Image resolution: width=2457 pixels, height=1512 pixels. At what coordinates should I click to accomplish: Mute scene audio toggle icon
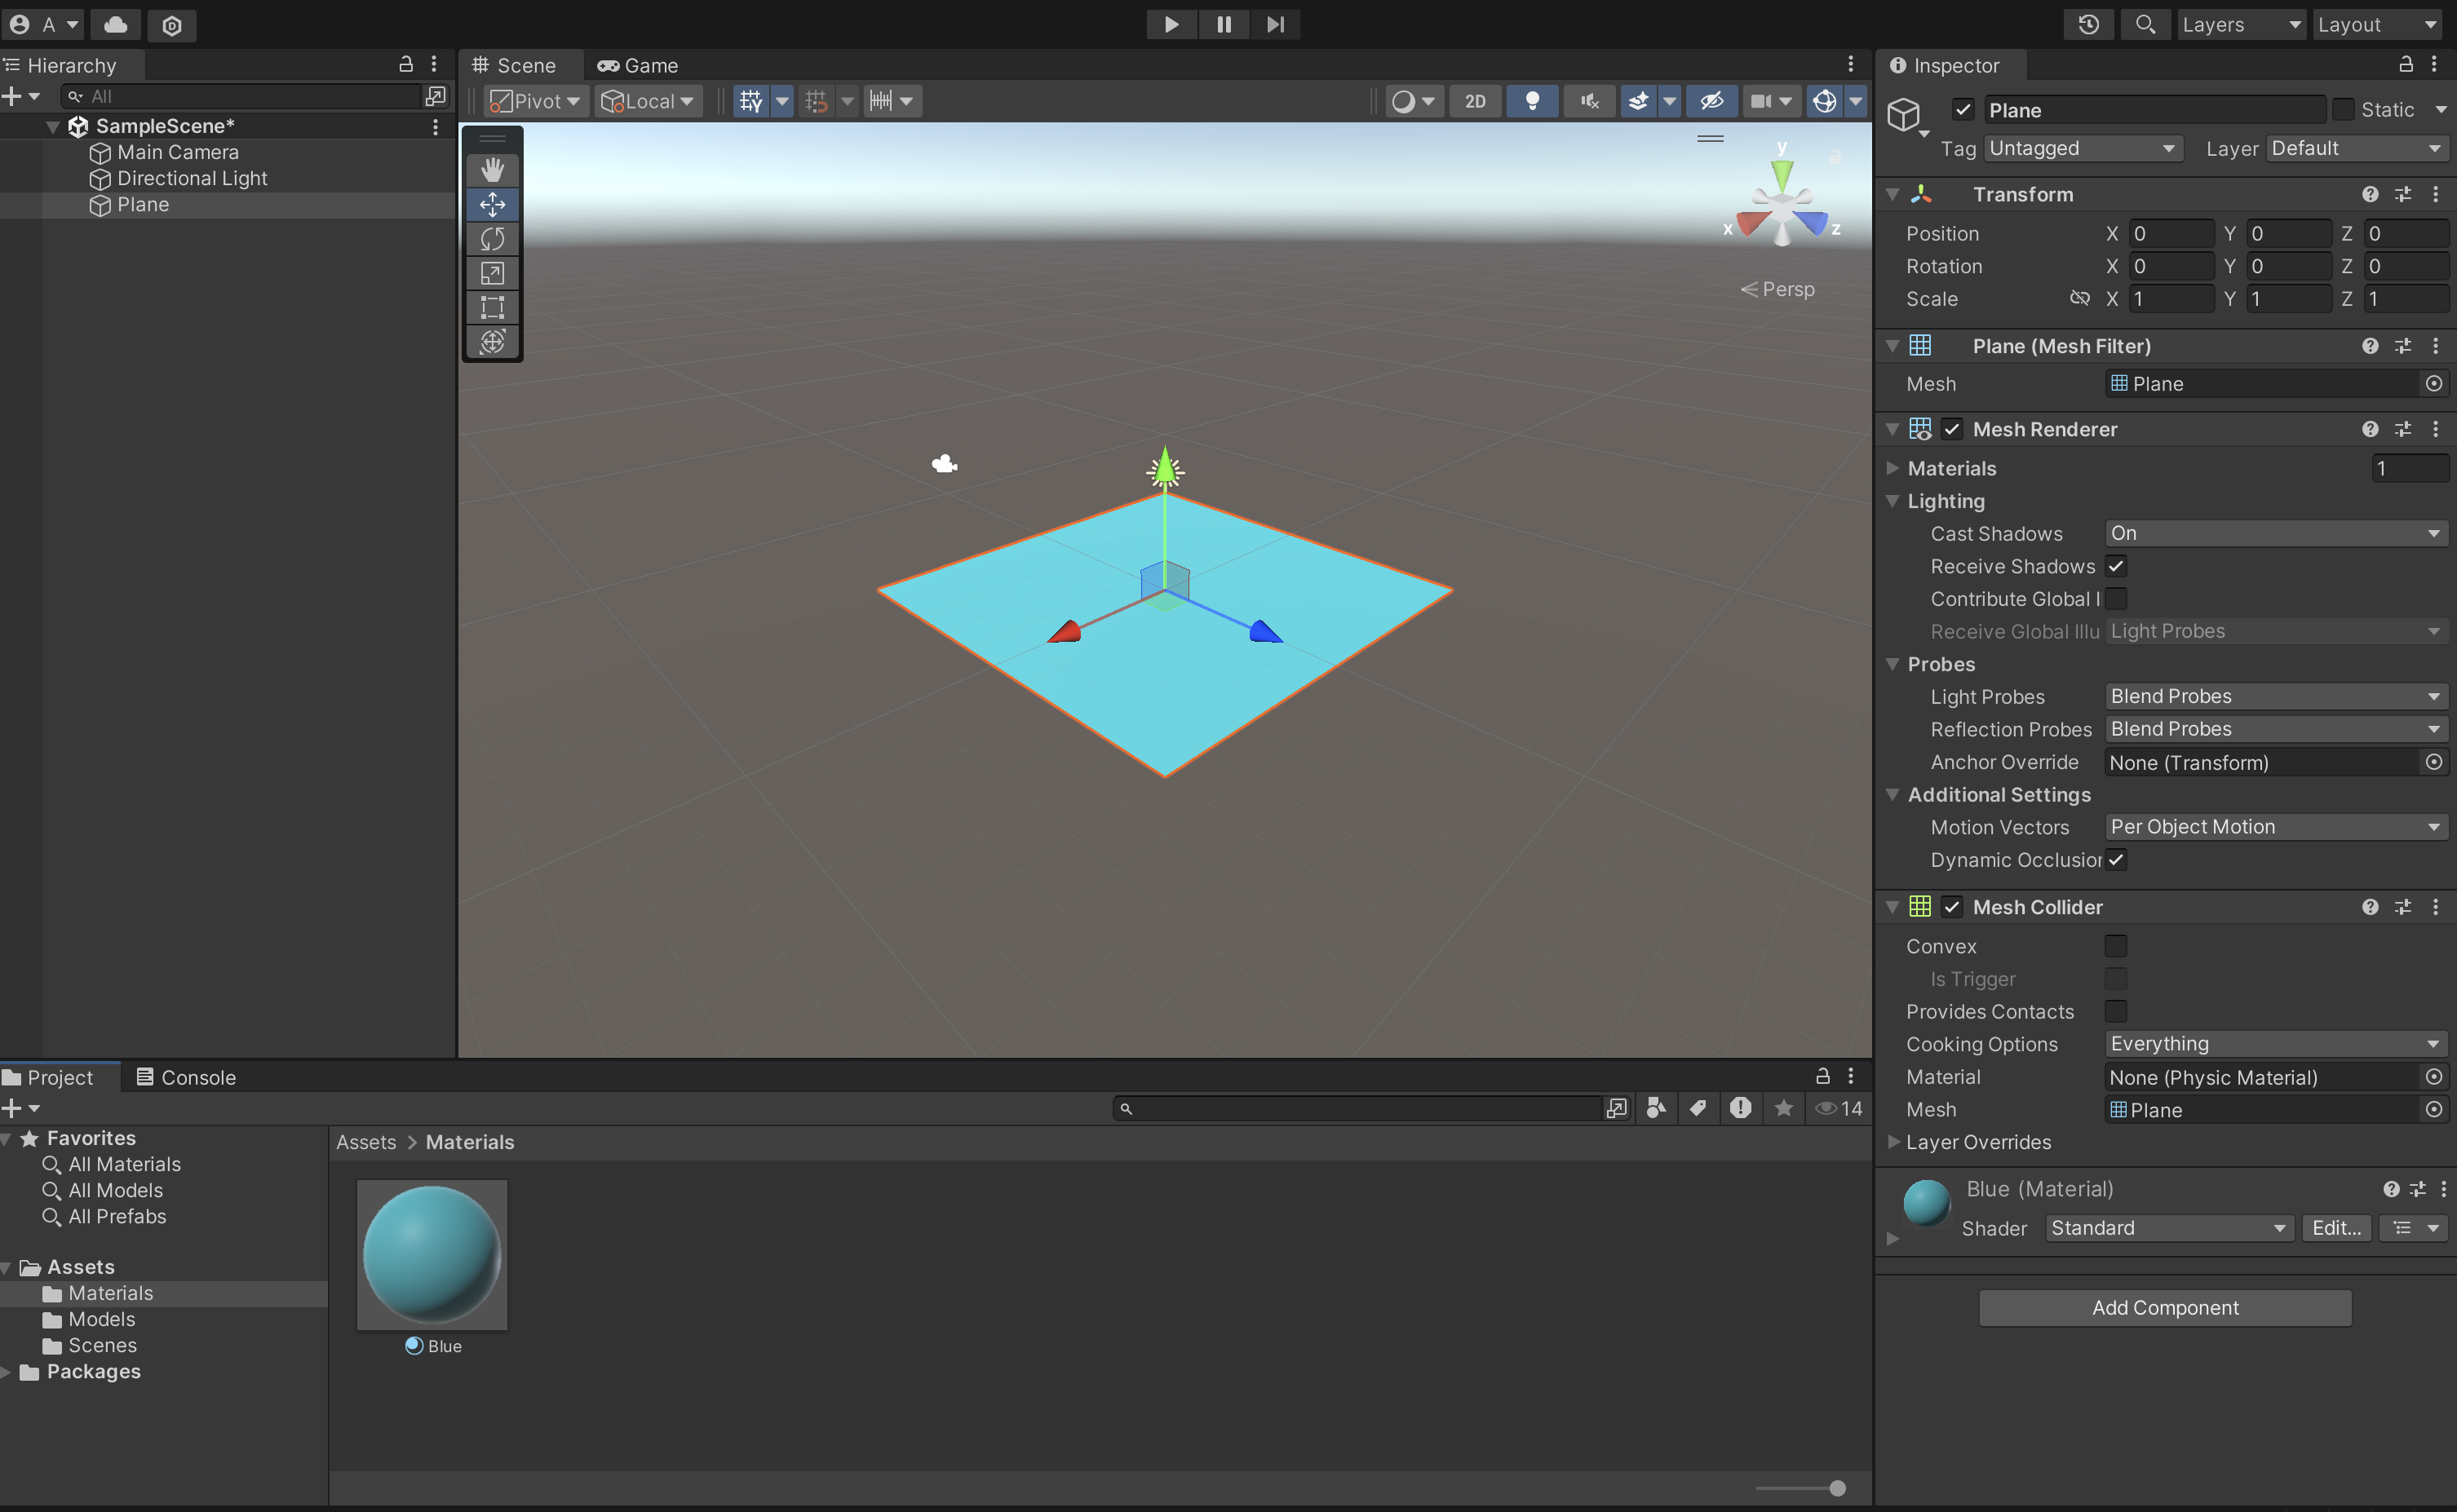point(1589,101)
